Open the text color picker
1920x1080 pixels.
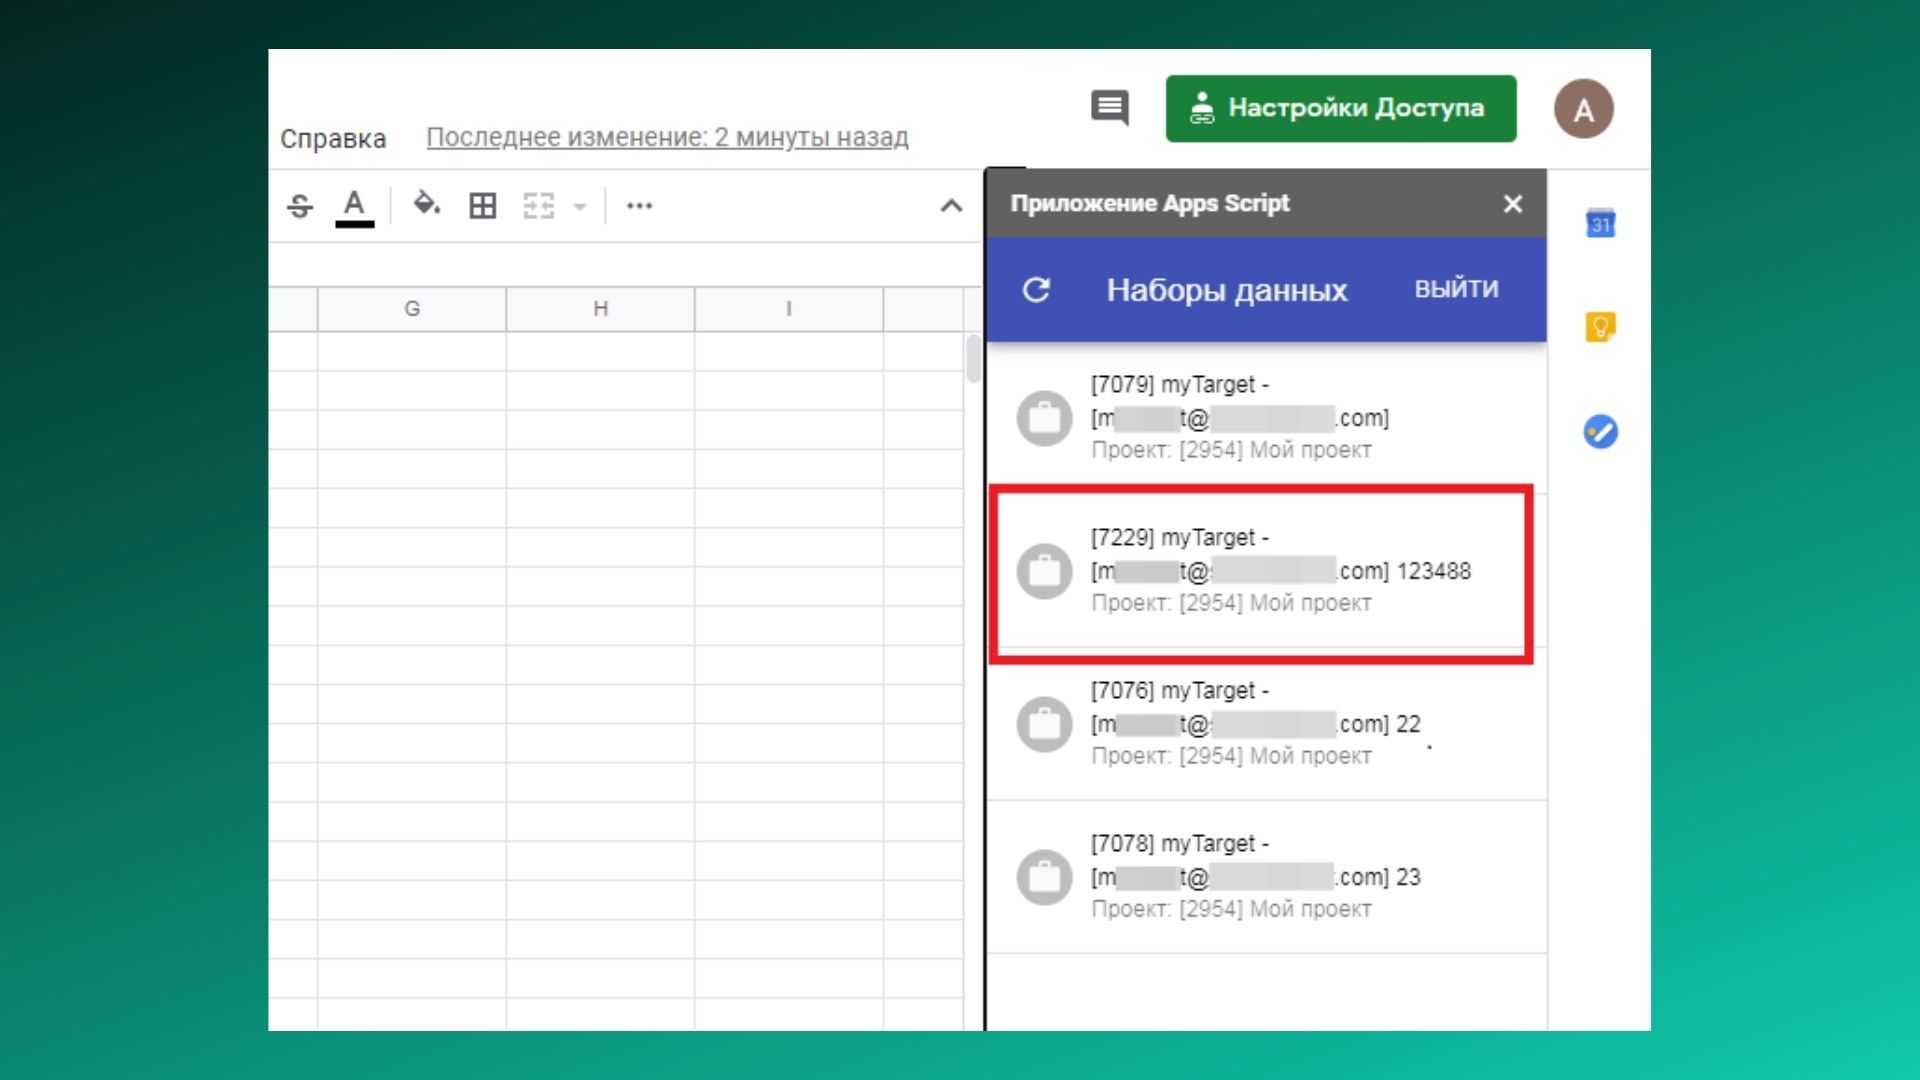354,207
